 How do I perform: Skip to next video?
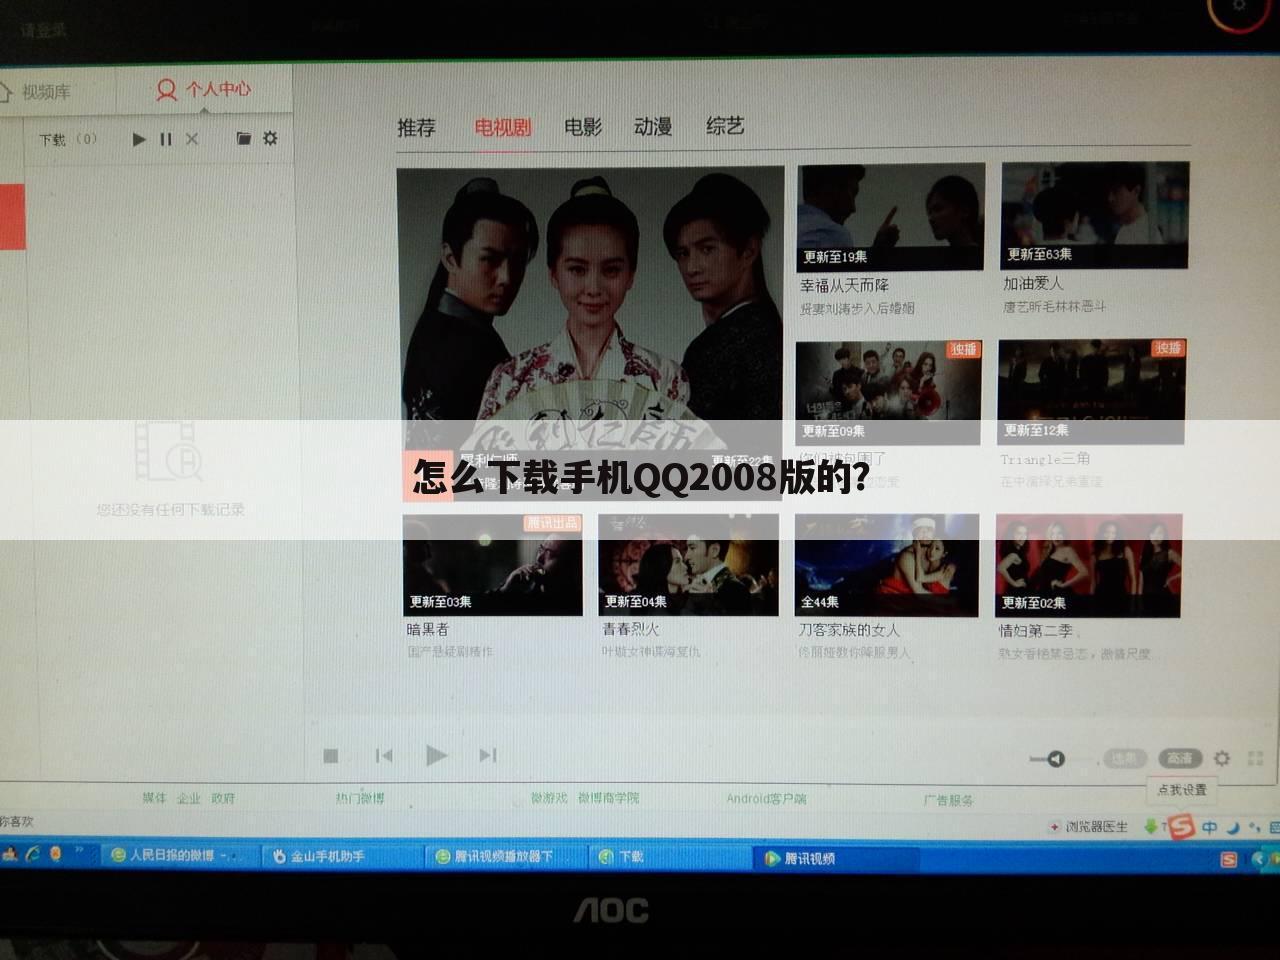click(488, 755)
